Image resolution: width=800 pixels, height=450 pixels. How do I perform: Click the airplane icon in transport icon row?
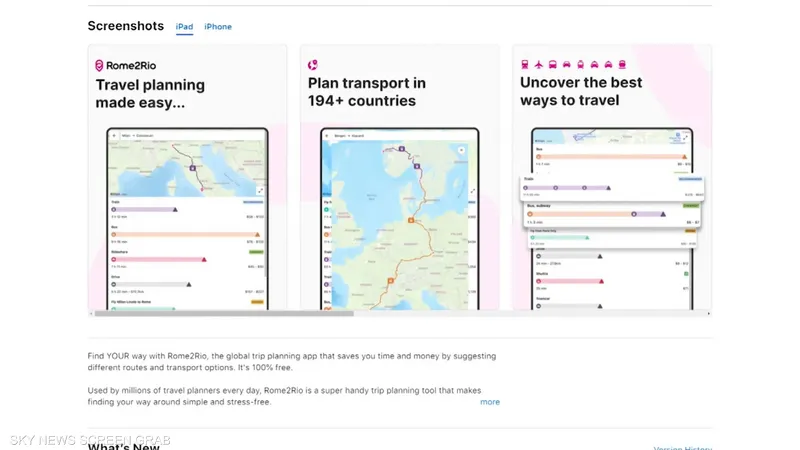point(539,64)
